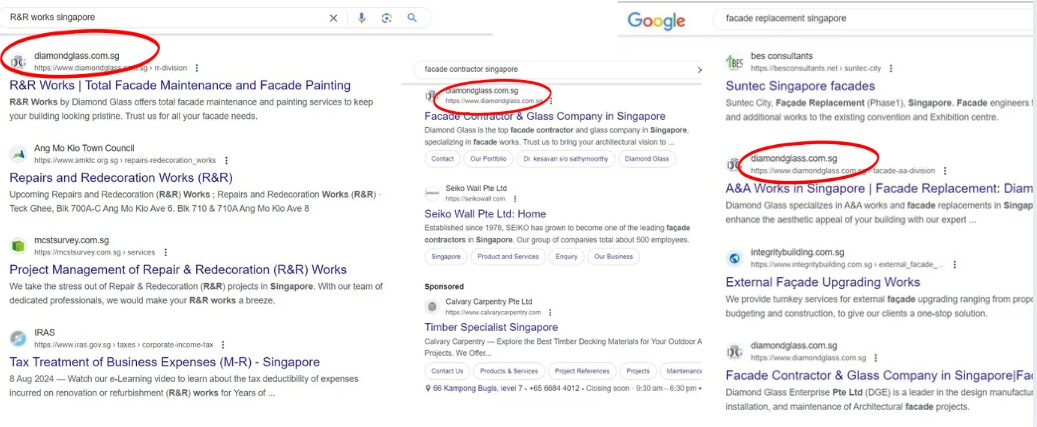1037x427 pixels.
Task: Select the 'Product and Services' Seiko chip
Action: pyautogui.click(x=507, y=257)
